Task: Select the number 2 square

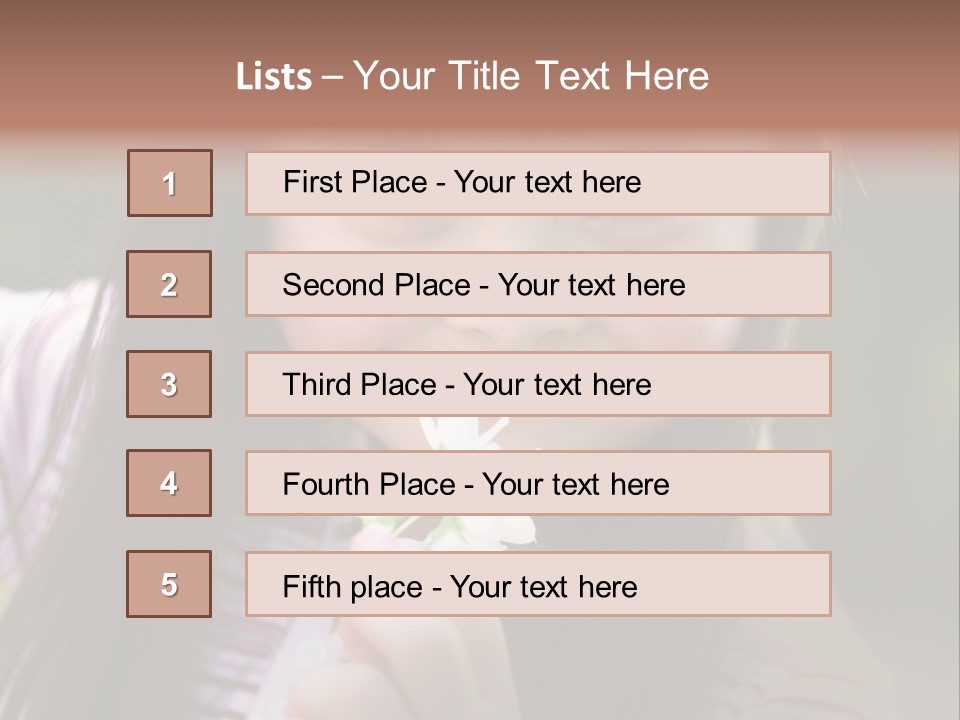Action: click(x=169, y=284)
